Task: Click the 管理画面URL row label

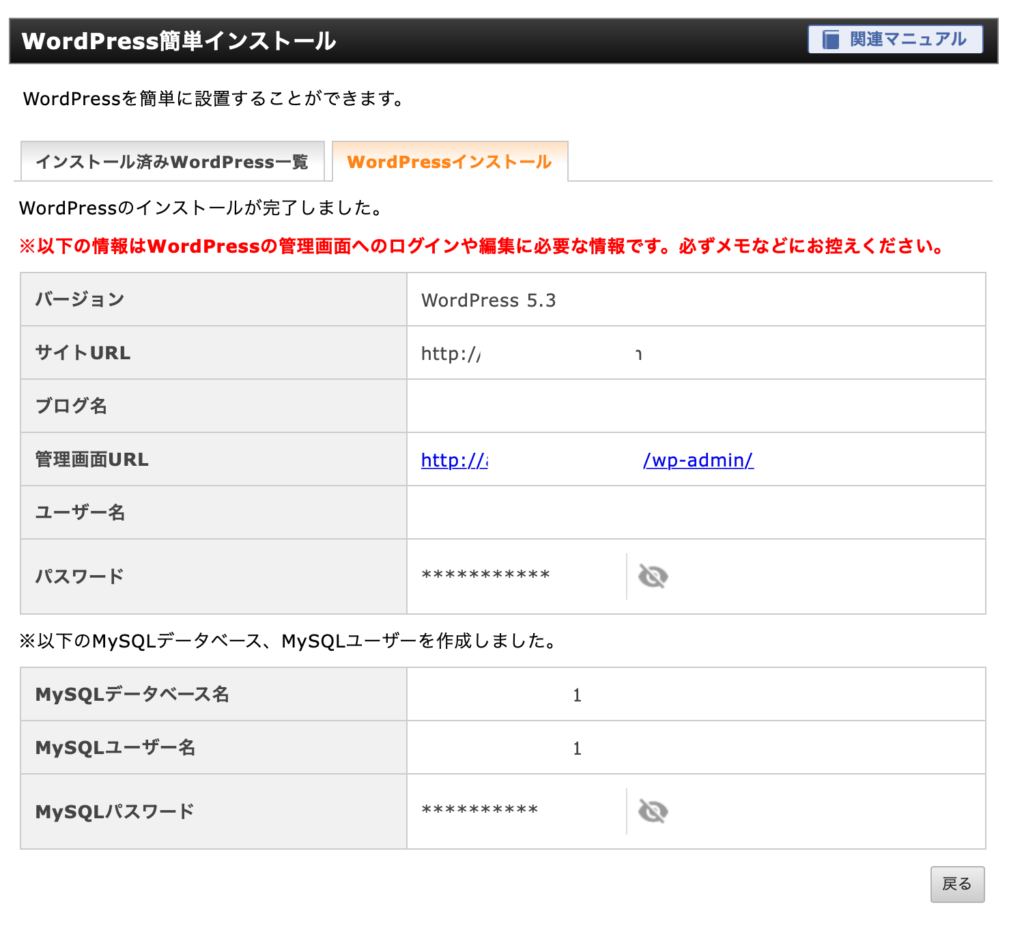Action: coord(91,460)
